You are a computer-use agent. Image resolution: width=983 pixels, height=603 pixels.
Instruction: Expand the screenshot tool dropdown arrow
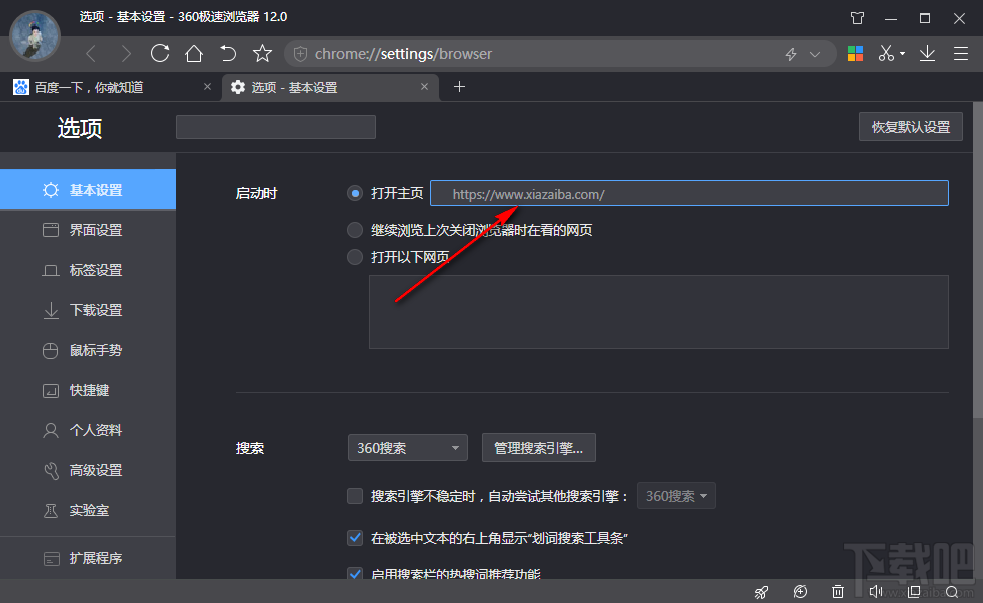pyautogui.click(x=902, y=54)
